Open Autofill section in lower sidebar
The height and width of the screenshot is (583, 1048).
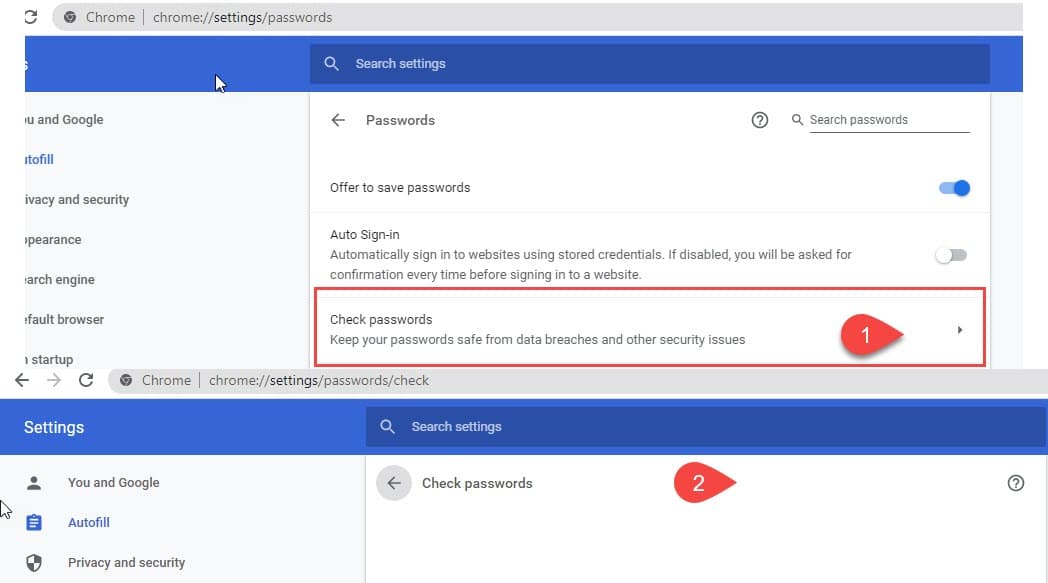89,522
